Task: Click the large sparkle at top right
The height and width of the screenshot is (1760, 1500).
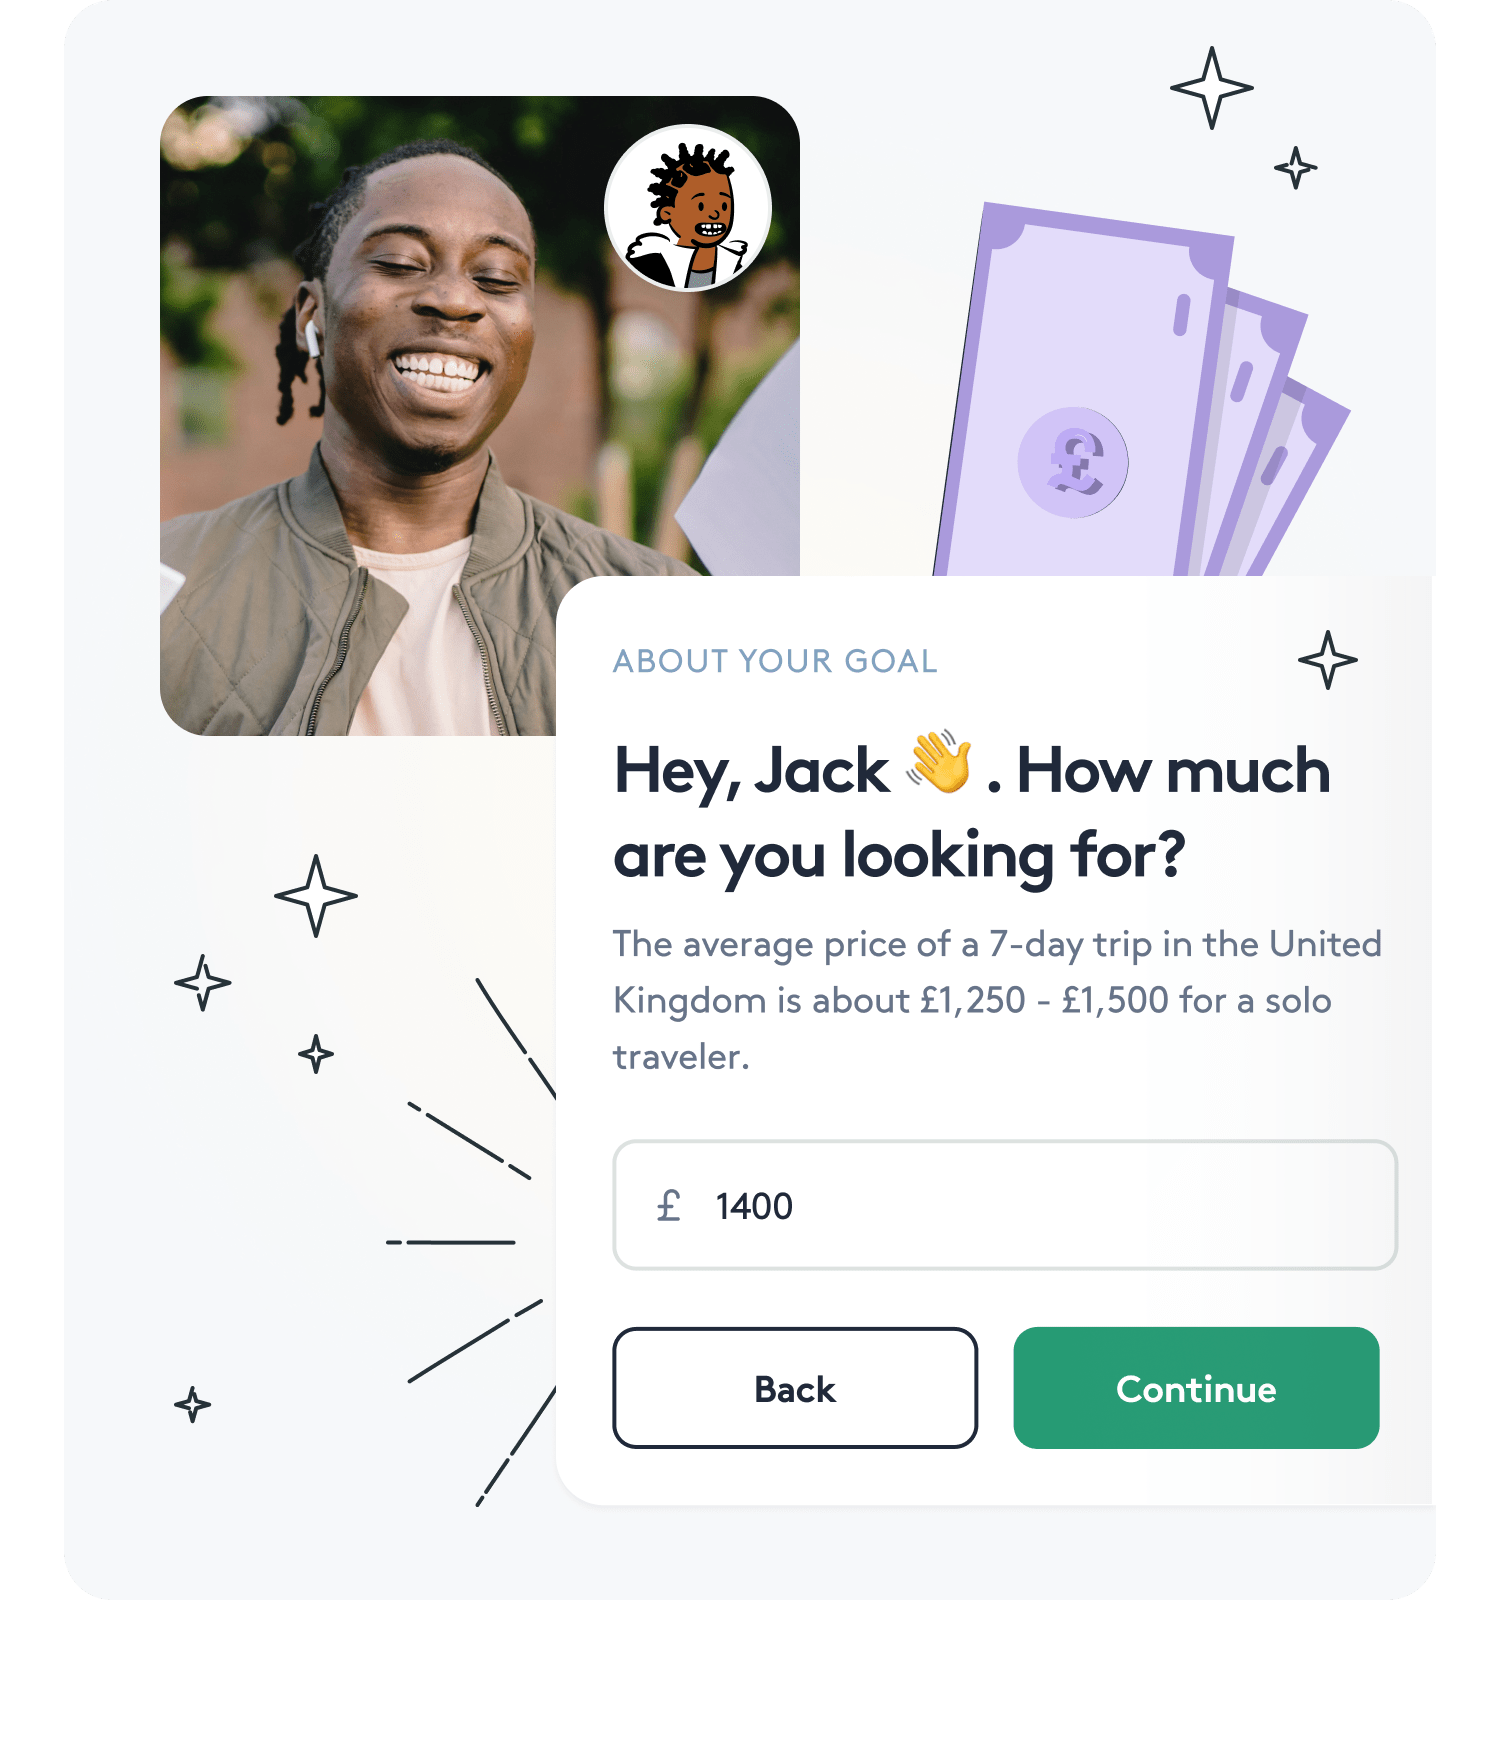Action: click(1212, 88)
